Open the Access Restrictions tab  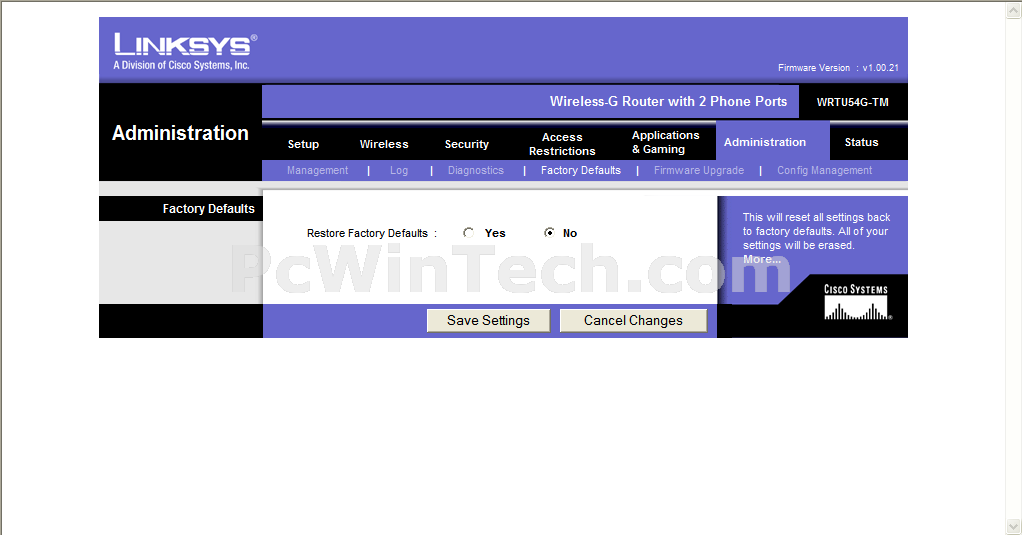pyautogui.click(x=562, y=144)
